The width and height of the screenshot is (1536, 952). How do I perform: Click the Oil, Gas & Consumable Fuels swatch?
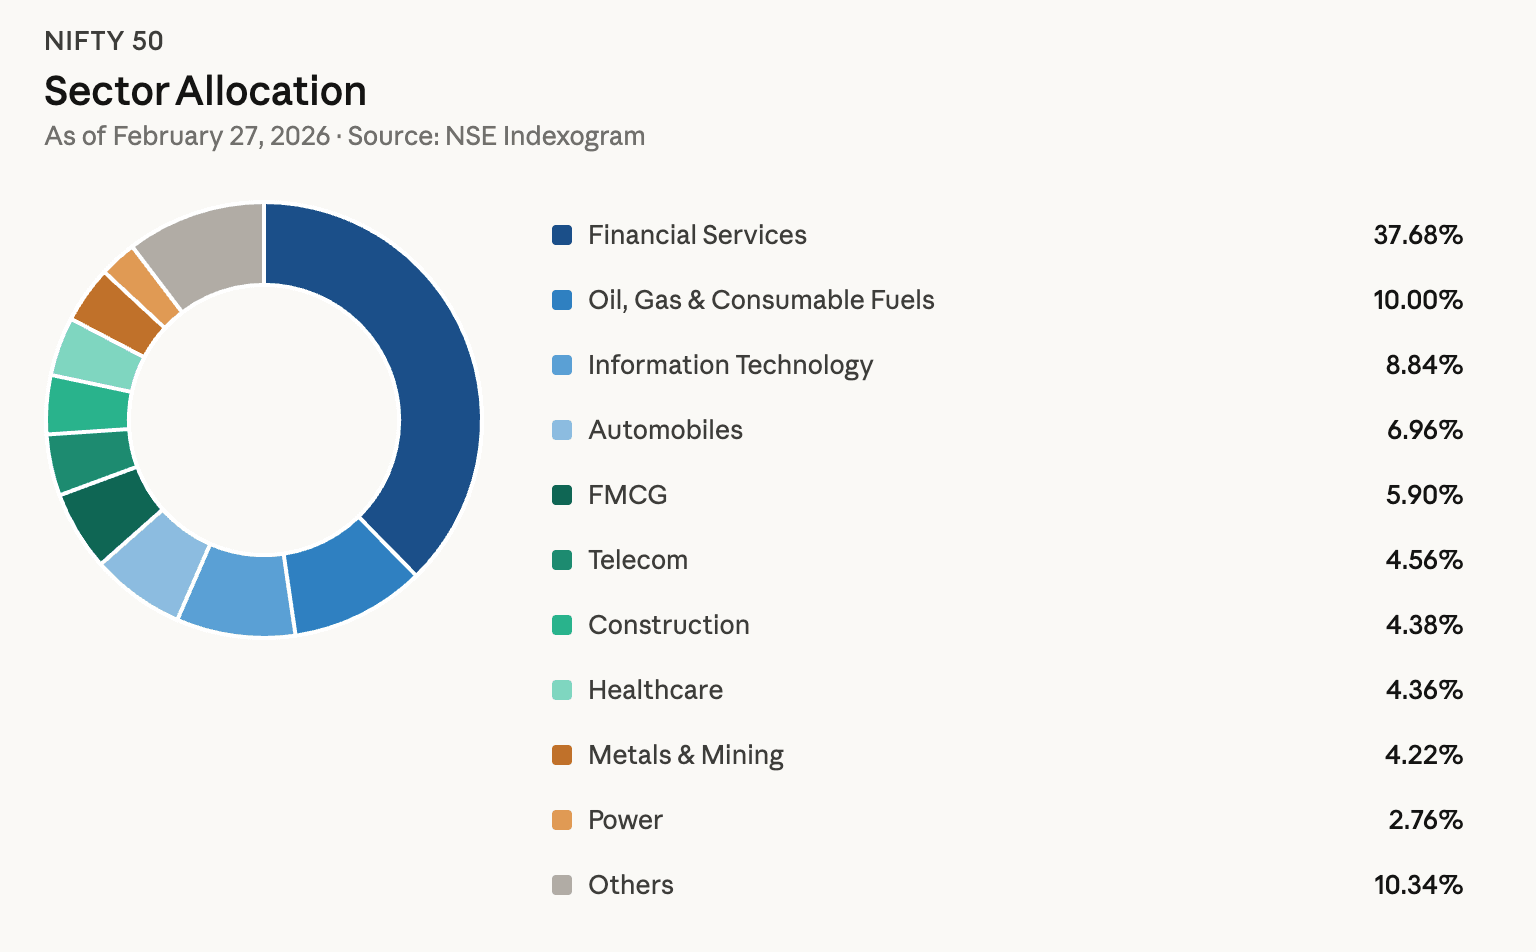click(562, 300)
